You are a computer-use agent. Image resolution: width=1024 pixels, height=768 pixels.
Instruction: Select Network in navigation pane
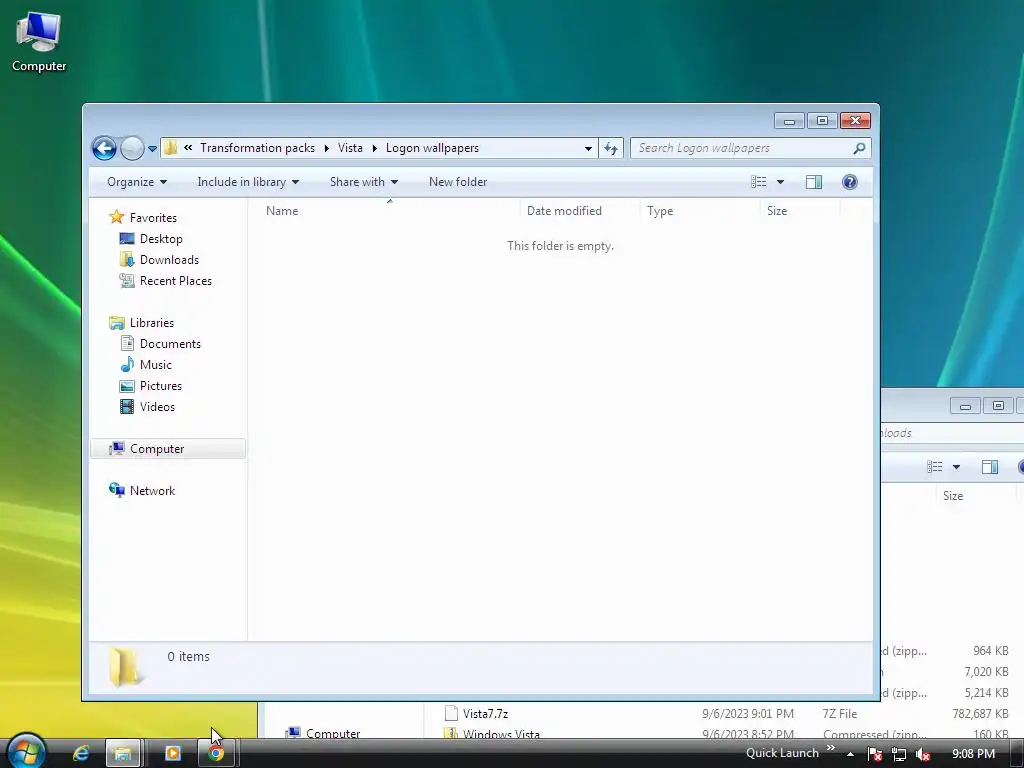click(x=152, y=490)
